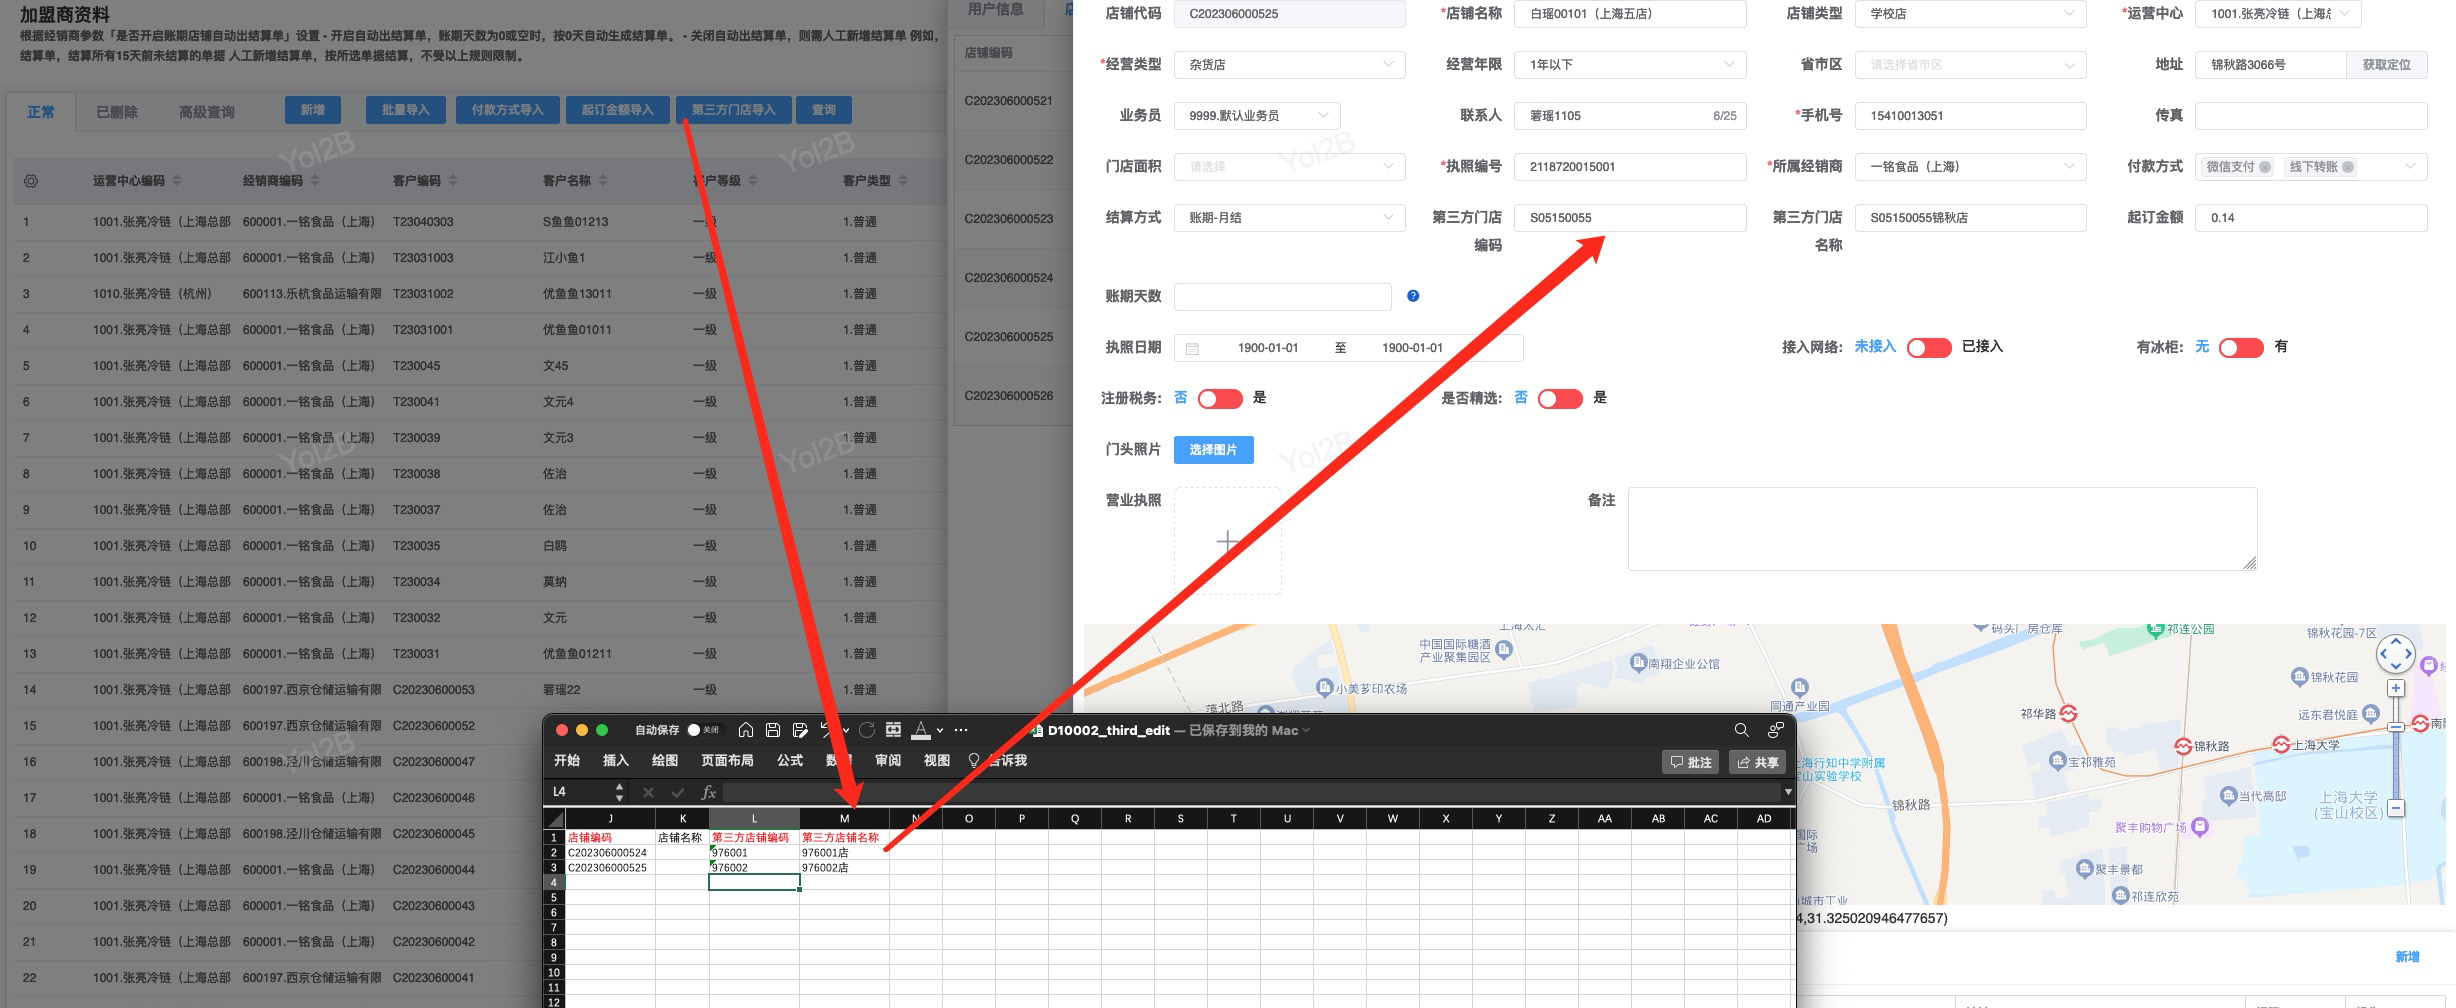Click the 手机号 input field
2456x1008 pixels.
tap(1970, 116)
